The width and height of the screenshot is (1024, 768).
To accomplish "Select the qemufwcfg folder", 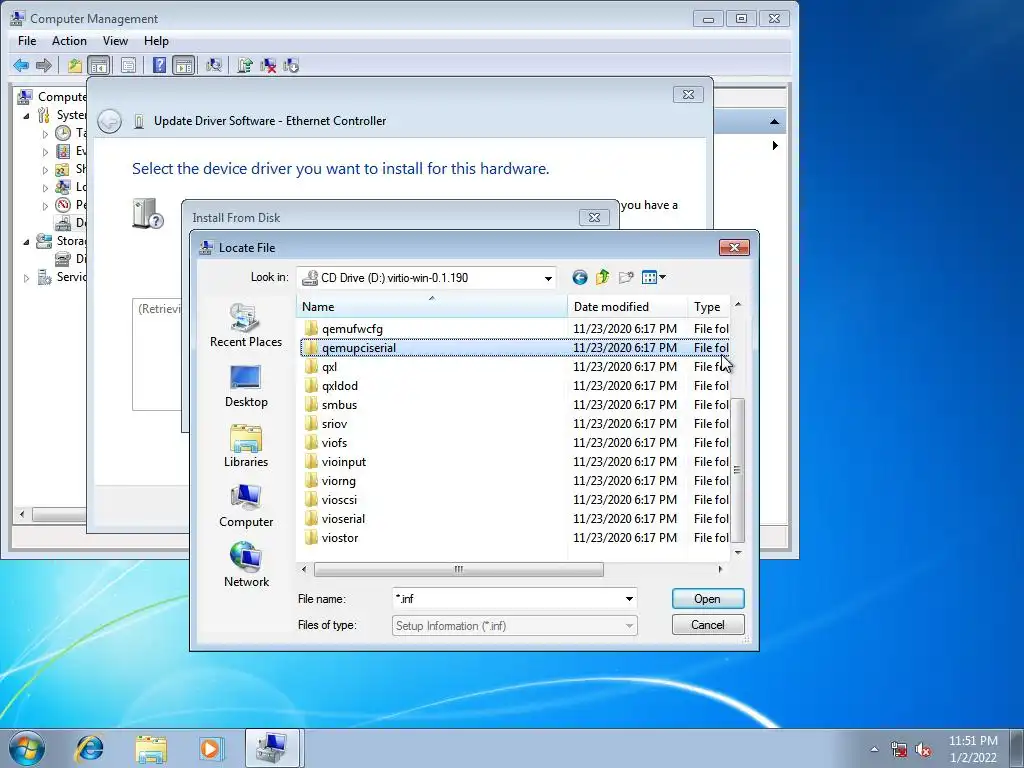I will click(x=352, y=328).
